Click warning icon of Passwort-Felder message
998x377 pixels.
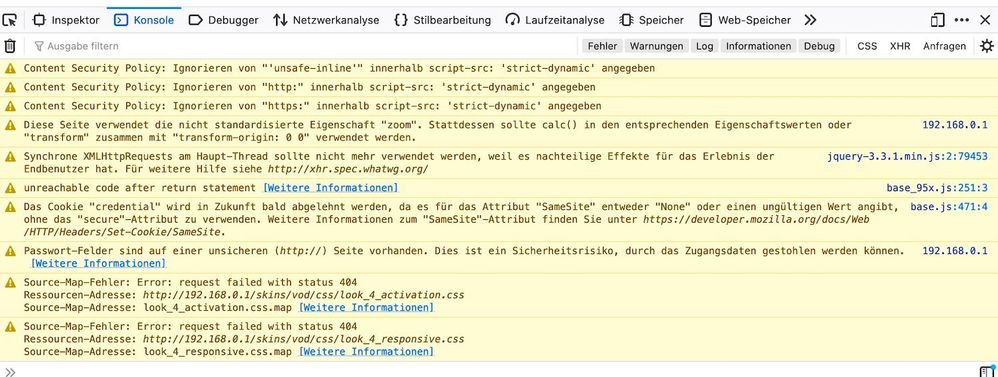(10, 251)
